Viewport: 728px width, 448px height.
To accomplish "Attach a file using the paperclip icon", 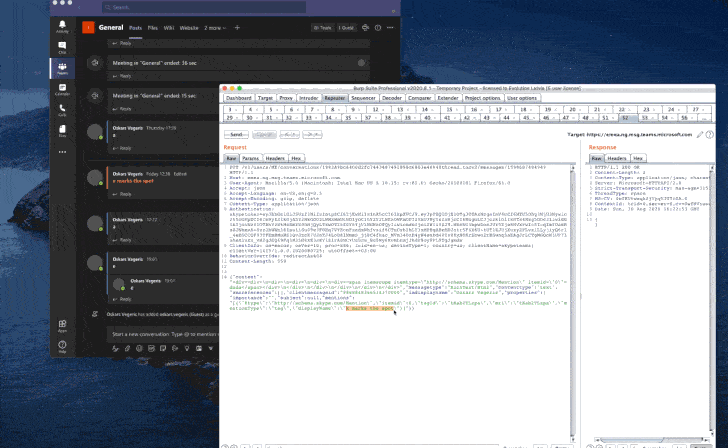I will tap(127, 348).
